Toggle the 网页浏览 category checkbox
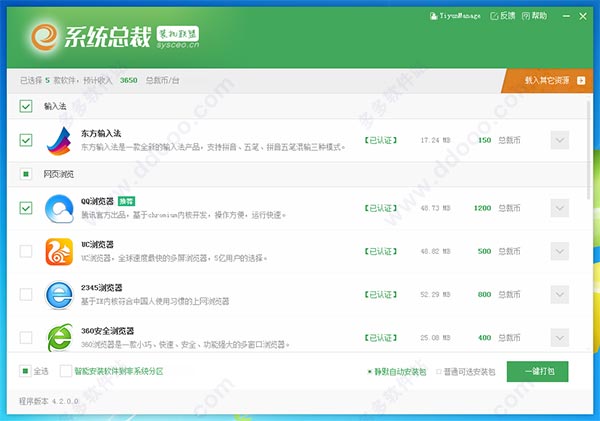The height and width of the screenshot is (421, 600). click(x=26, y=174)
